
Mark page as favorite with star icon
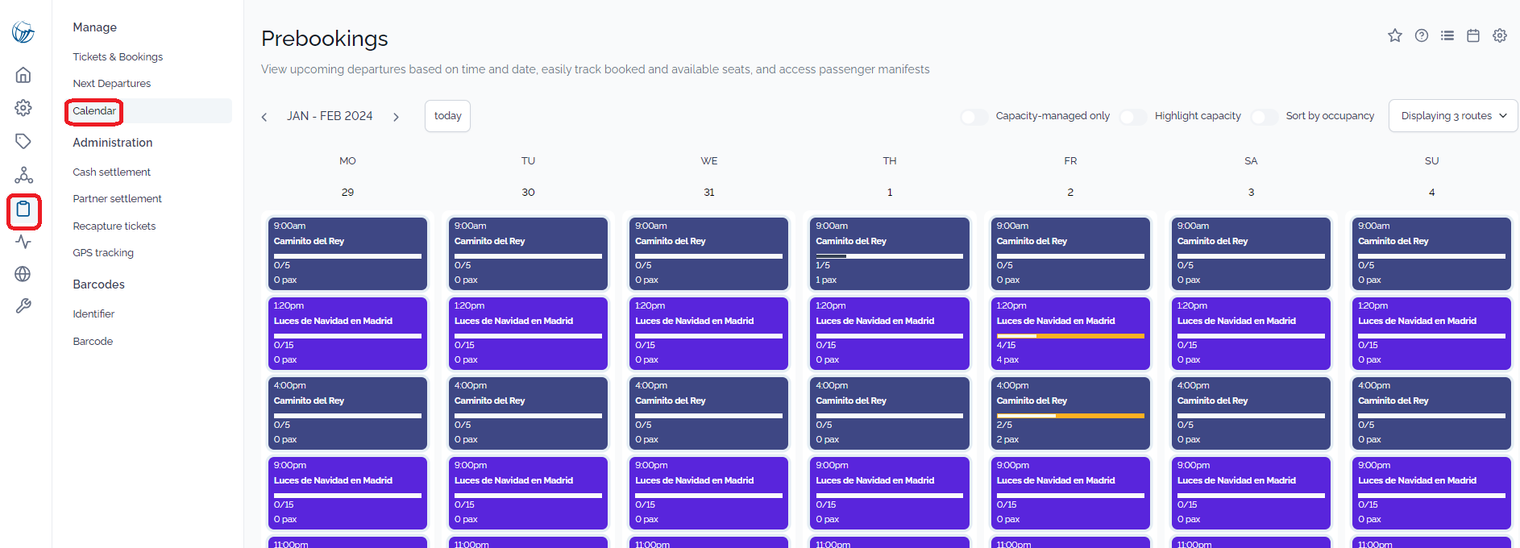[1395, 36]
